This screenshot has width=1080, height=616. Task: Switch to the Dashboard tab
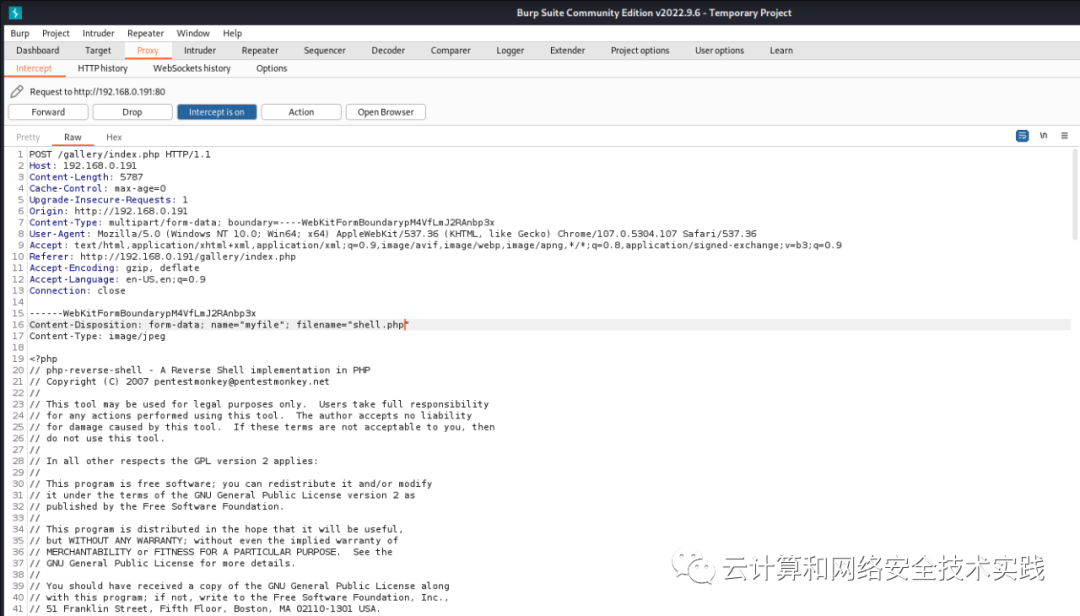38,50
